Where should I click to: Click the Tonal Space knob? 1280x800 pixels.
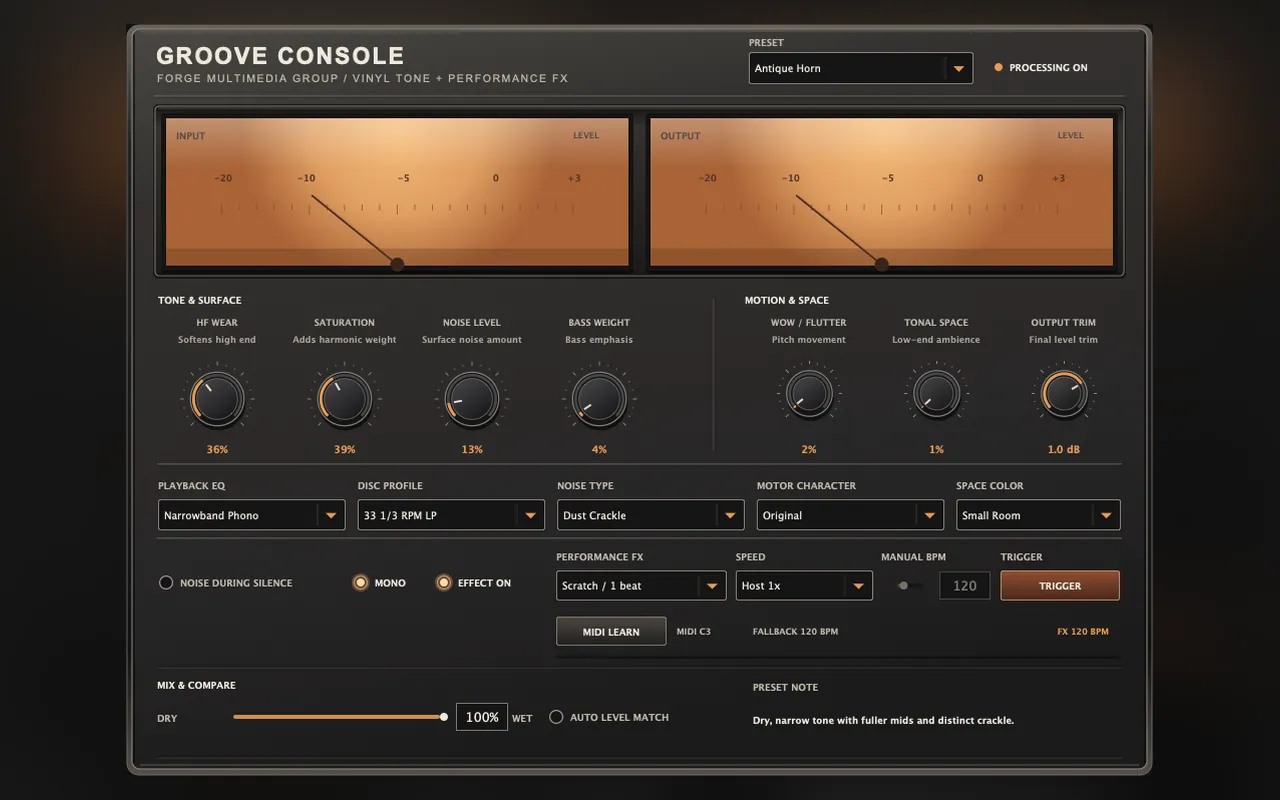936,394
